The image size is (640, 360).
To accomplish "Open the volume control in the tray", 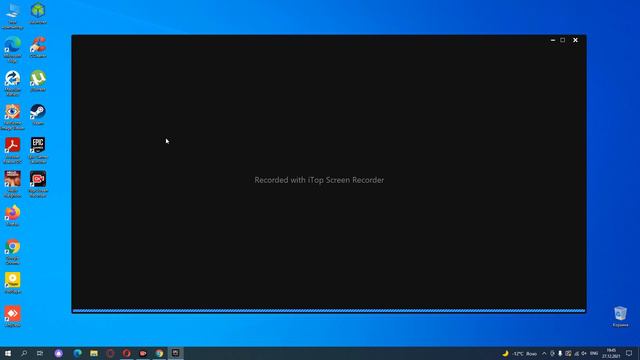I will pos(584,353).
